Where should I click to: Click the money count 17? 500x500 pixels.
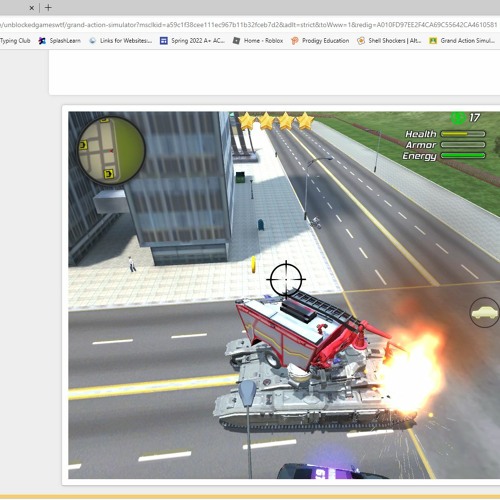click(475, 117)
